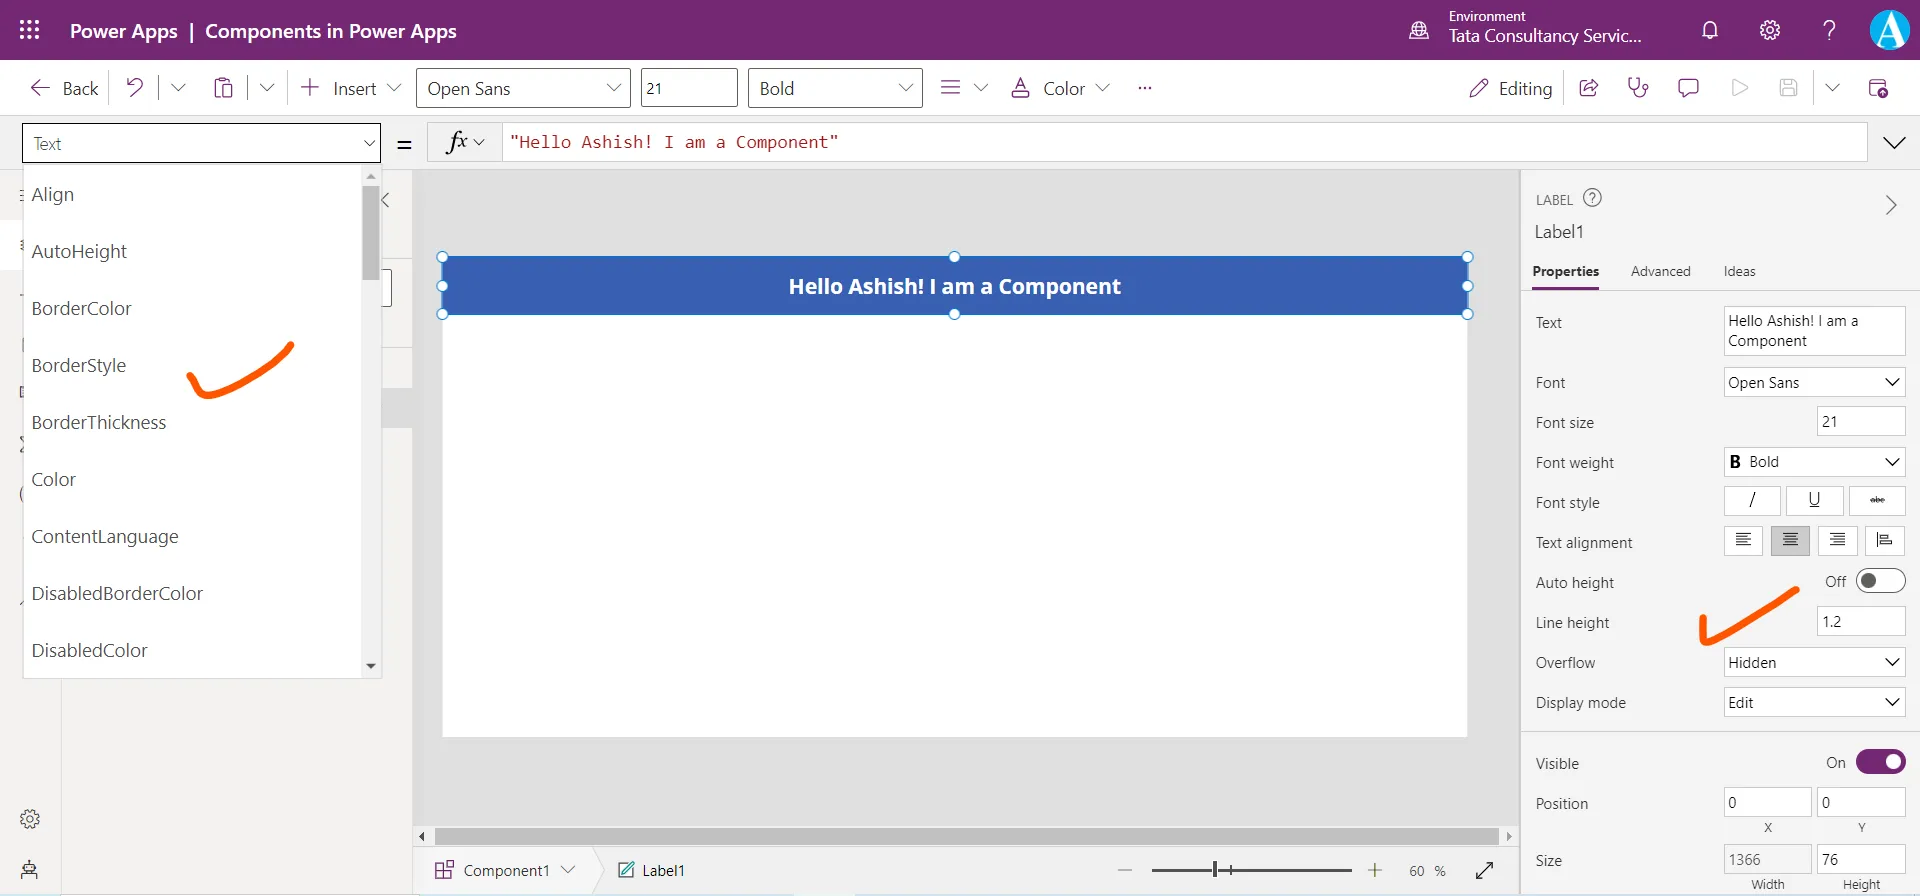This screenshot has height=896, width=1920.
Task: Apply strikethrough font style
Action: click(1877, 500)
